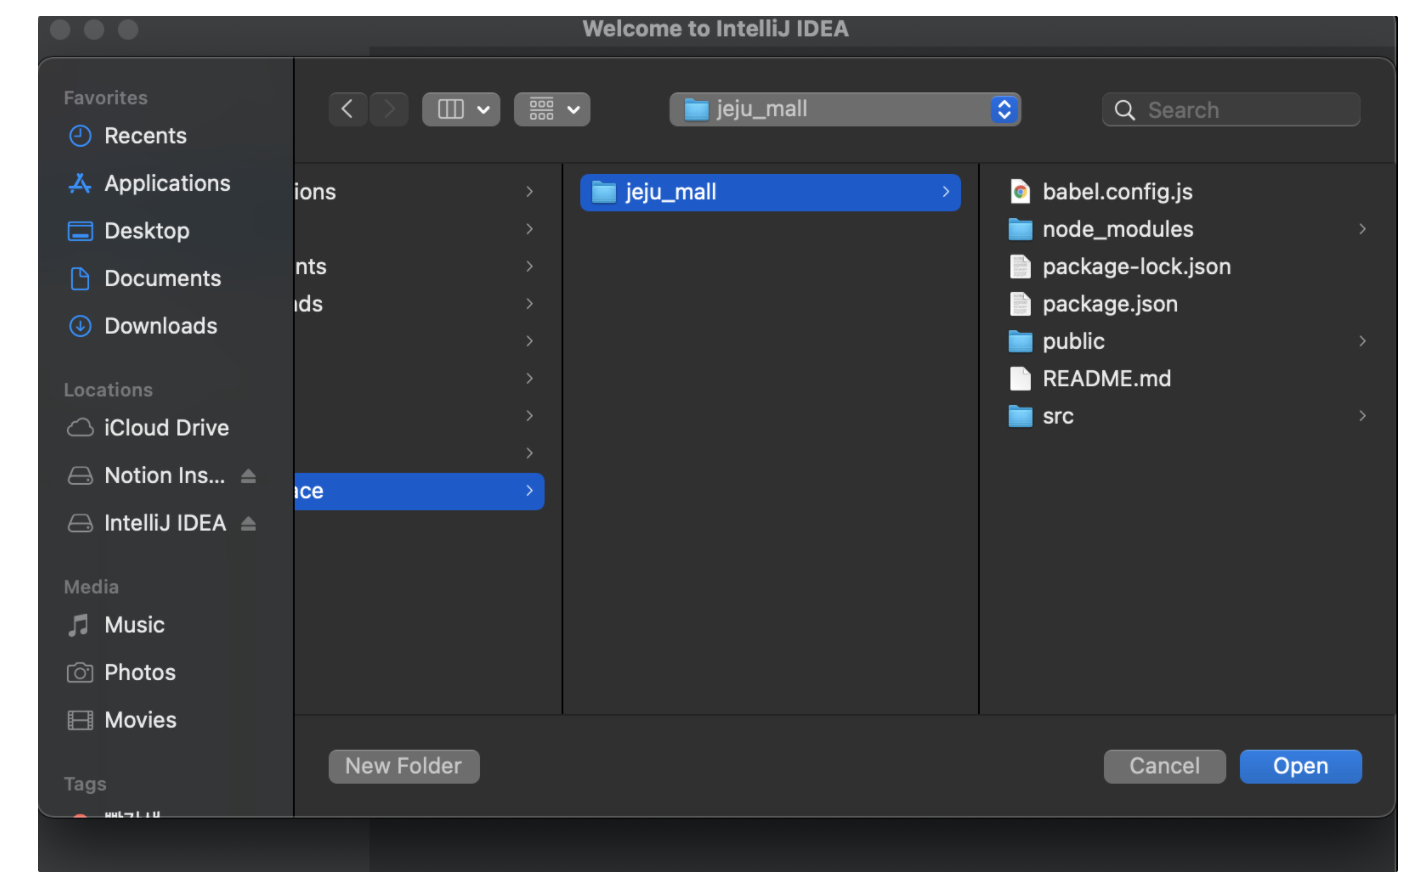1424x892 pixels.
Task: Click the Downloads arrow icon
Action: pos(80,326)
